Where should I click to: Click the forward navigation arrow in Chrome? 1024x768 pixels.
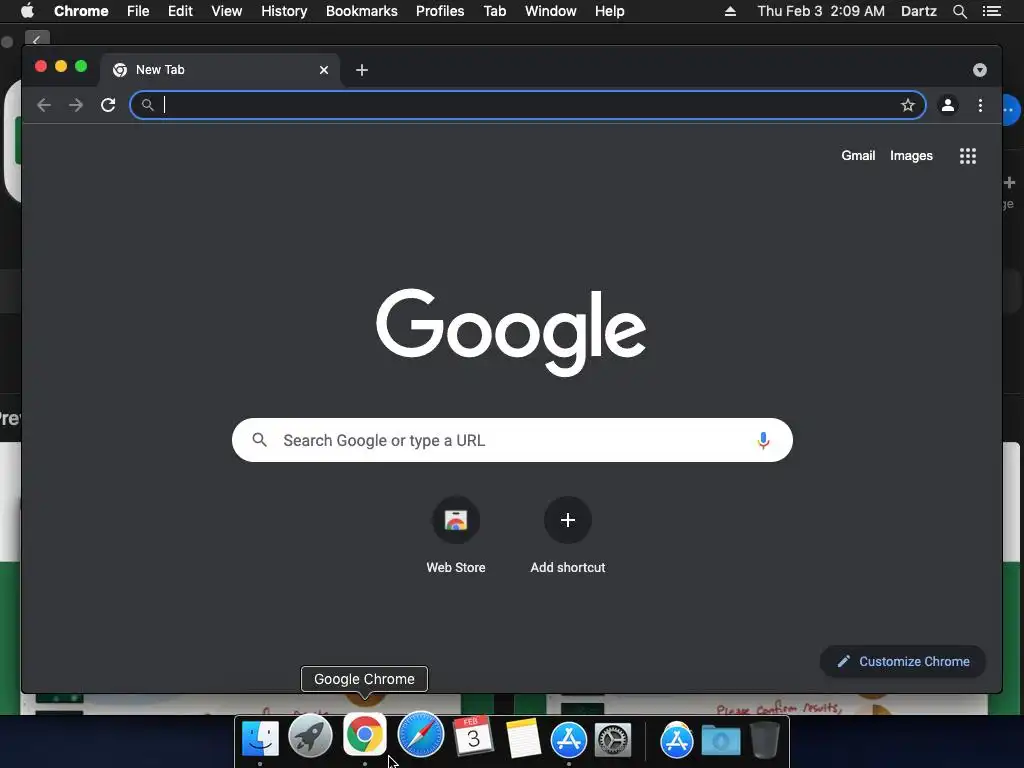coord(76,105)
